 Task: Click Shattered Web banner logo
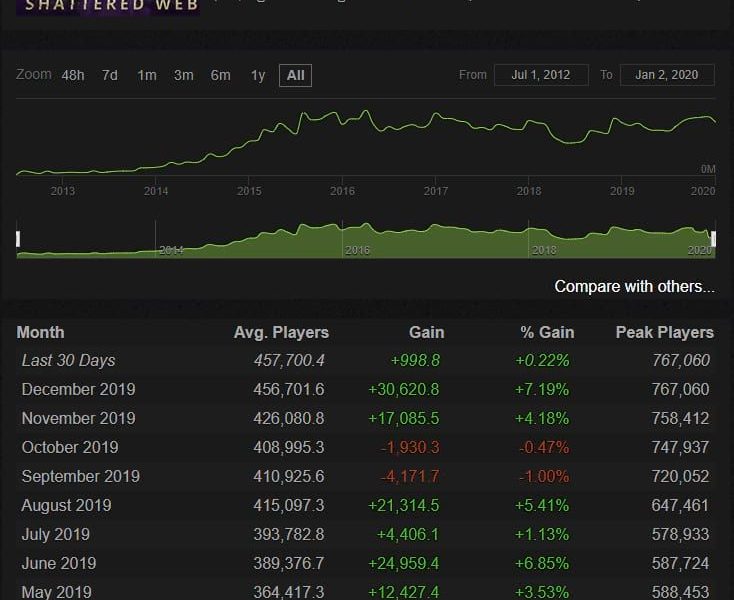[x=107, y=6]
